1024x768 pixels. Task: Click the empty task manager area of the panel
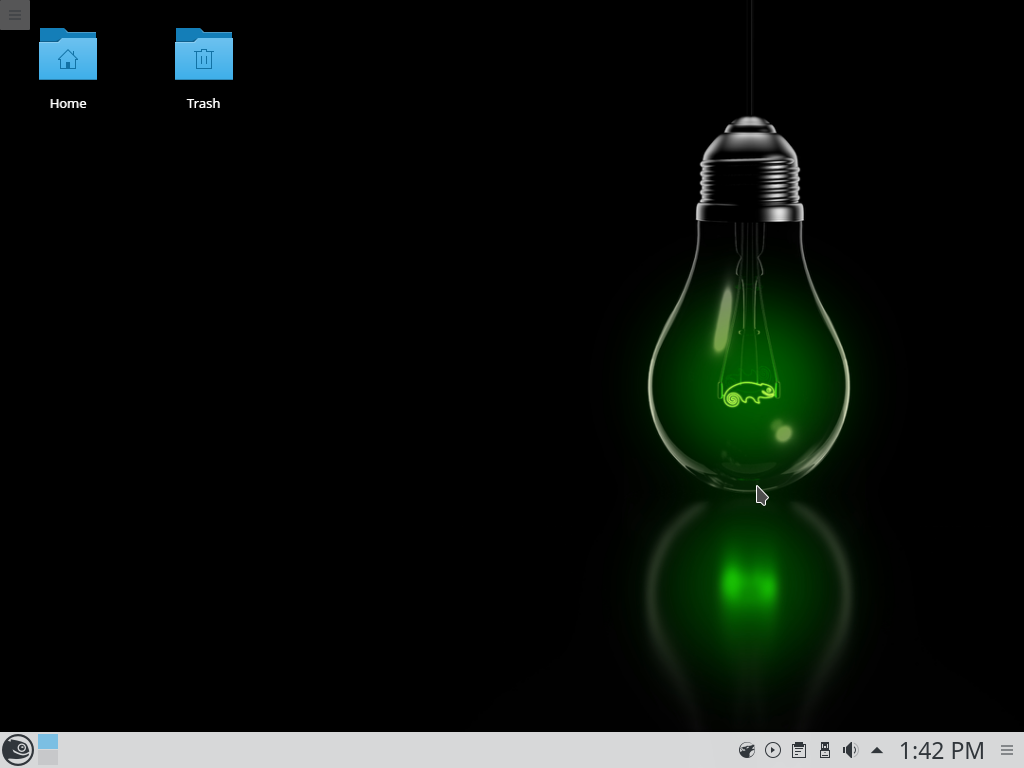click(400, 750)
